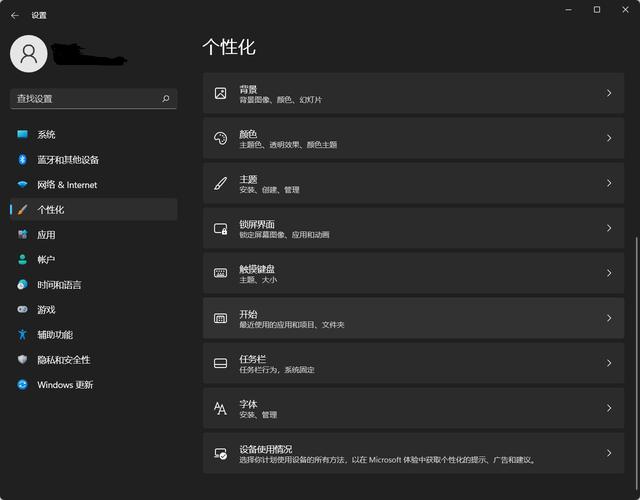Click the 任务栏 taskbar icon
Image resolution: width=640 pixels, height=500 pixels.
tap(220, 363)
